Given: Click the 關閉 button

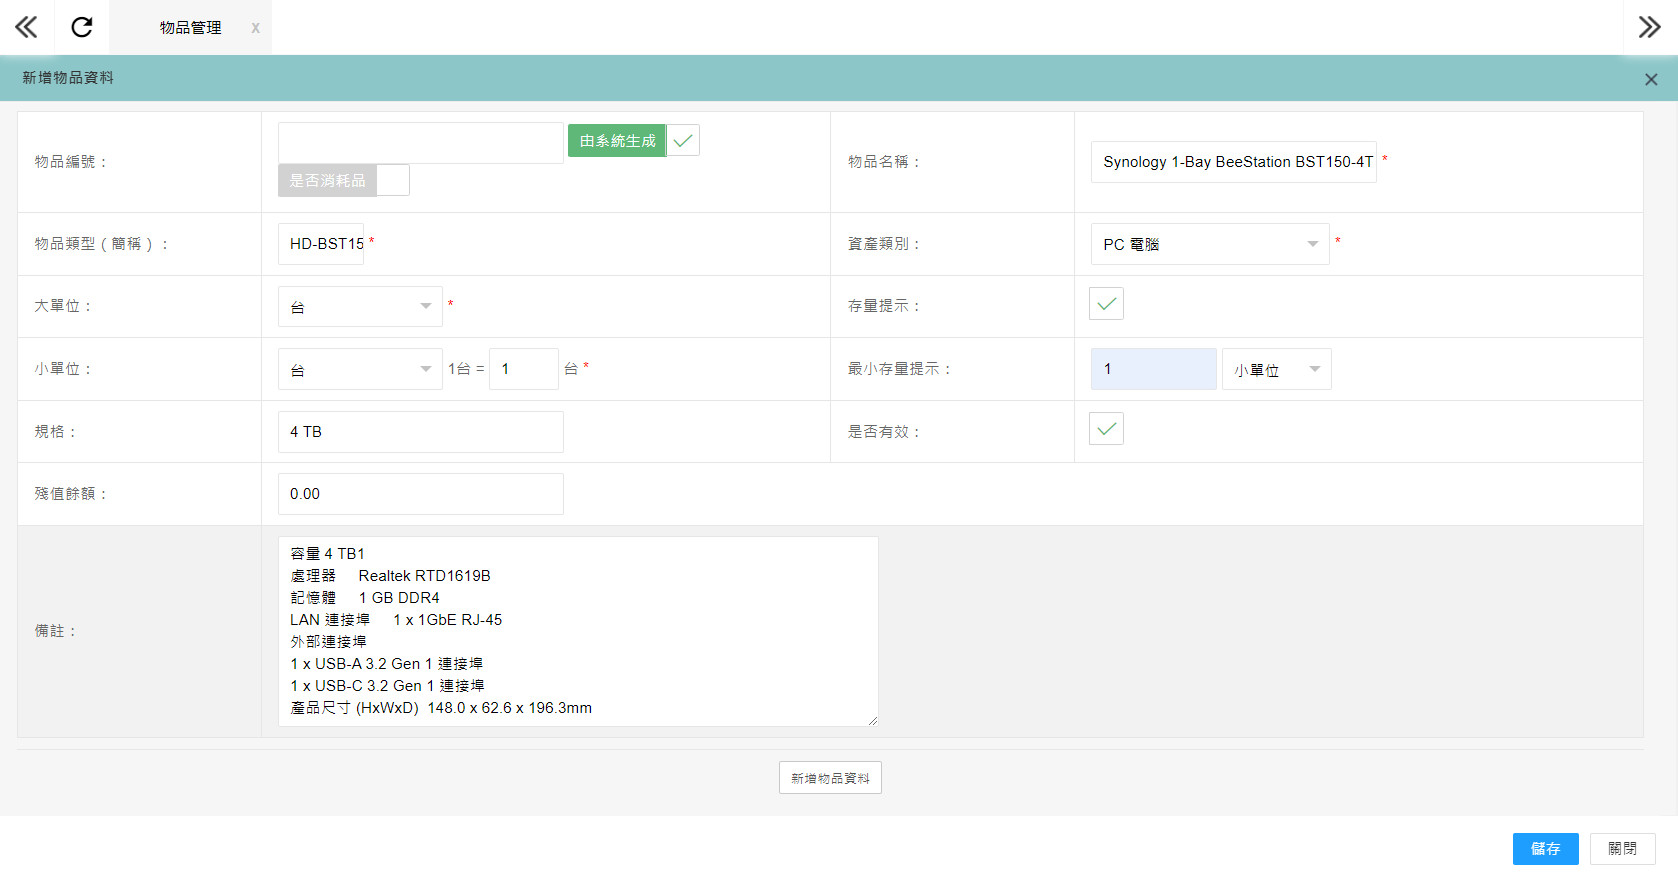Looking at the screenshot, I should point(1622,849).
